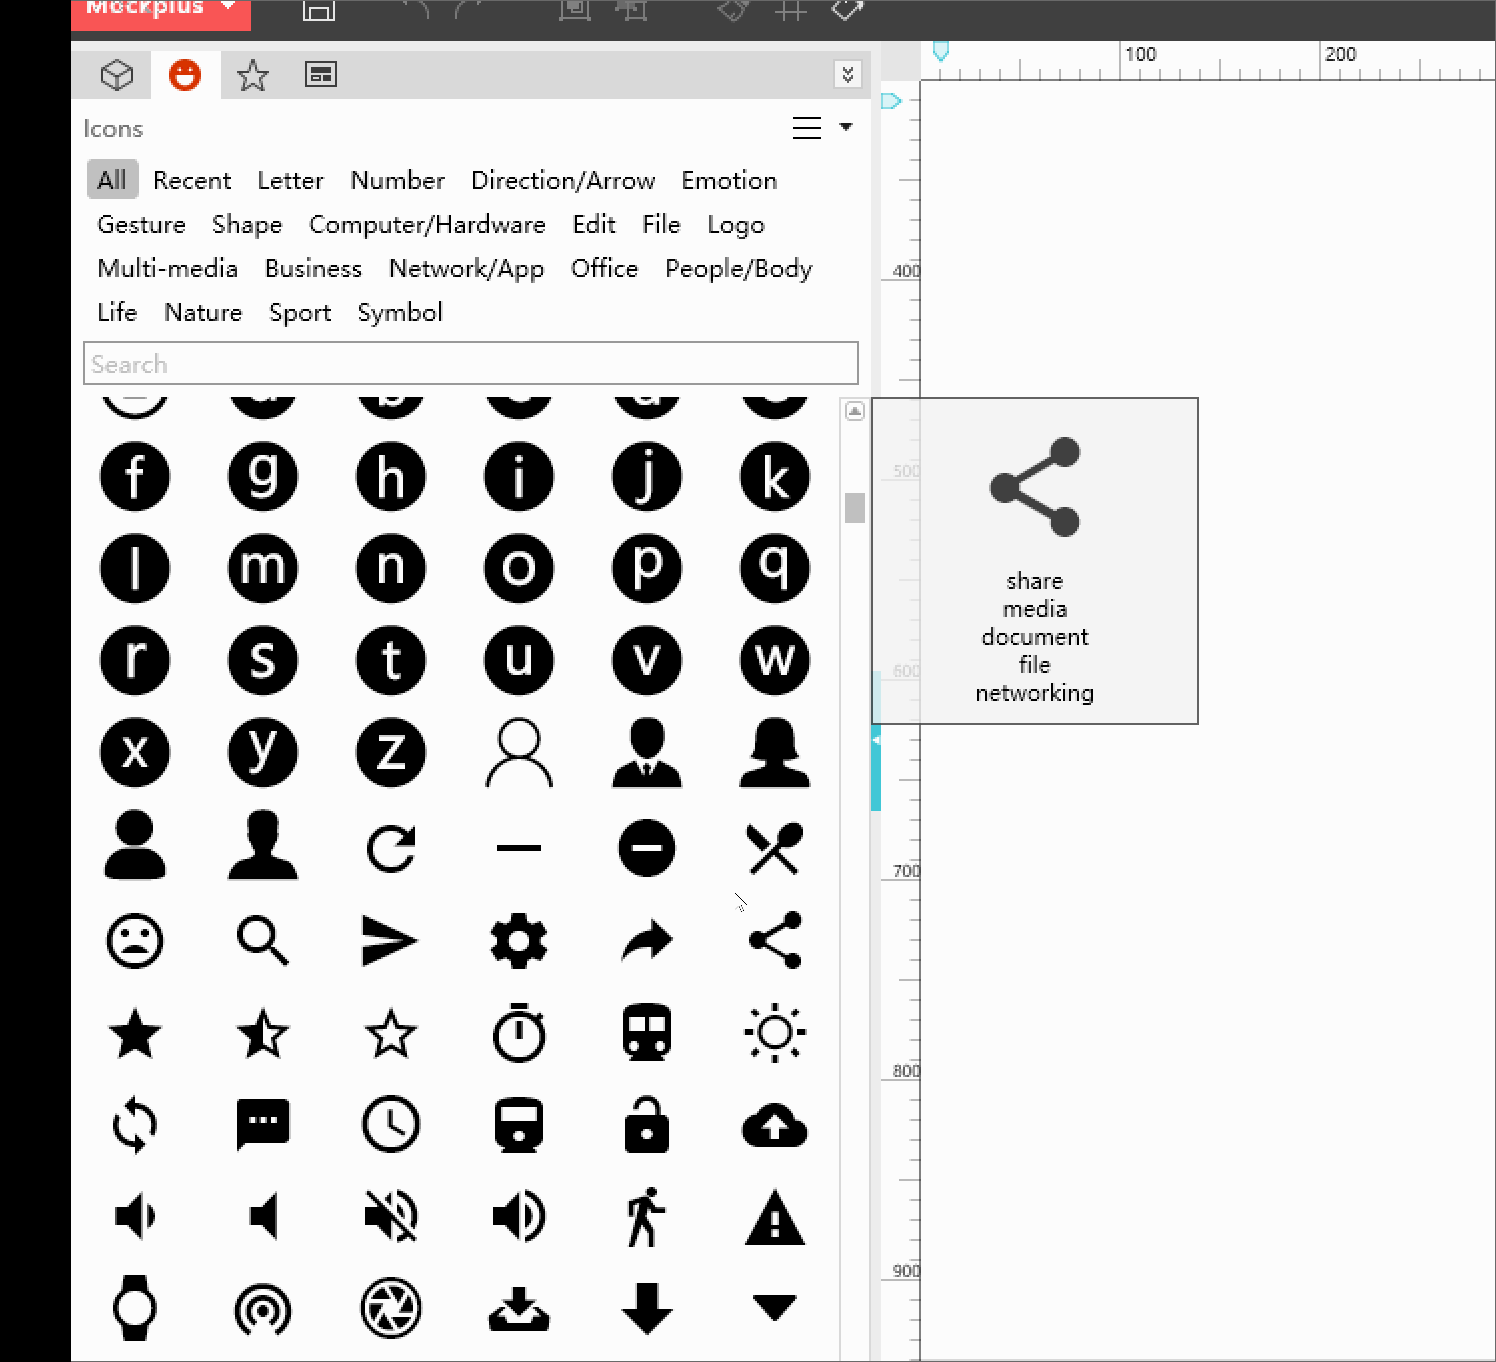The height and width of the screenshot is (1362, 1496).
Task: Select the magnifier search icon
Action: (x=262, y=940)
